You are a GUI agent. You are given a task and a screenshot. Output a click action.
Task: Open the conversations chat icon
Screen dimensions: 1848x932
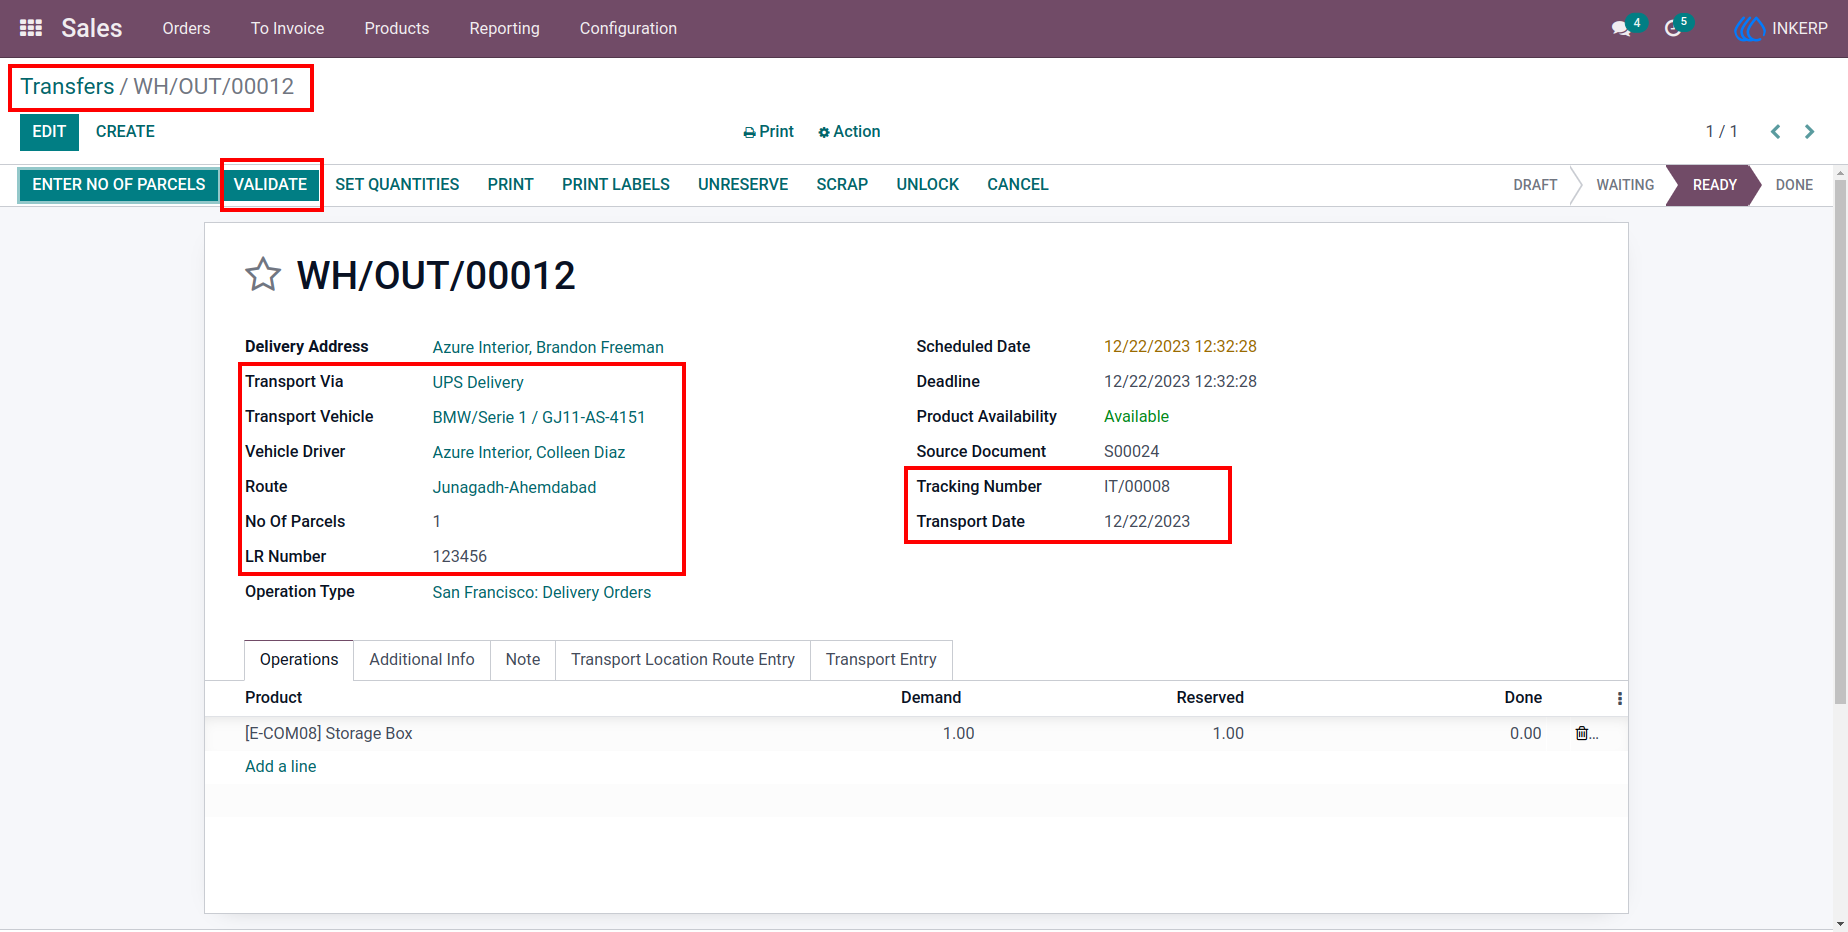click(x=1621, y=28)
